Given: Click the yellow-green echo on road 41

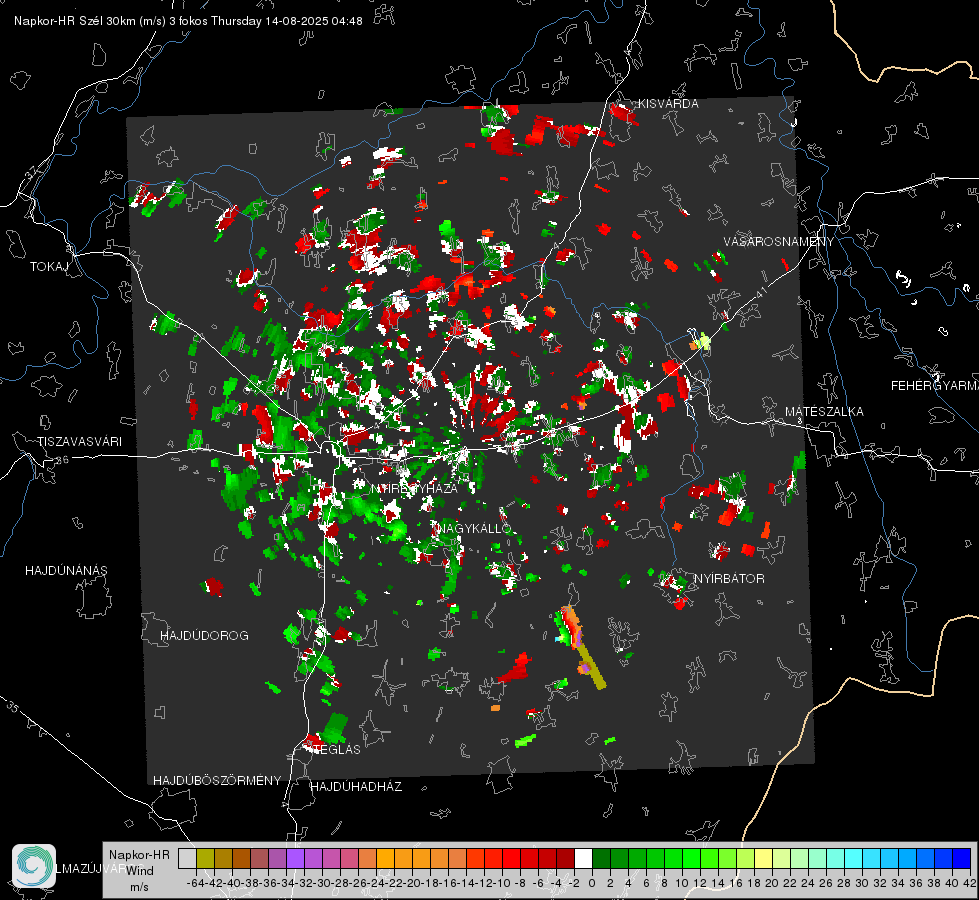Looking at the screenshot, I should click(x=704, y=341).
